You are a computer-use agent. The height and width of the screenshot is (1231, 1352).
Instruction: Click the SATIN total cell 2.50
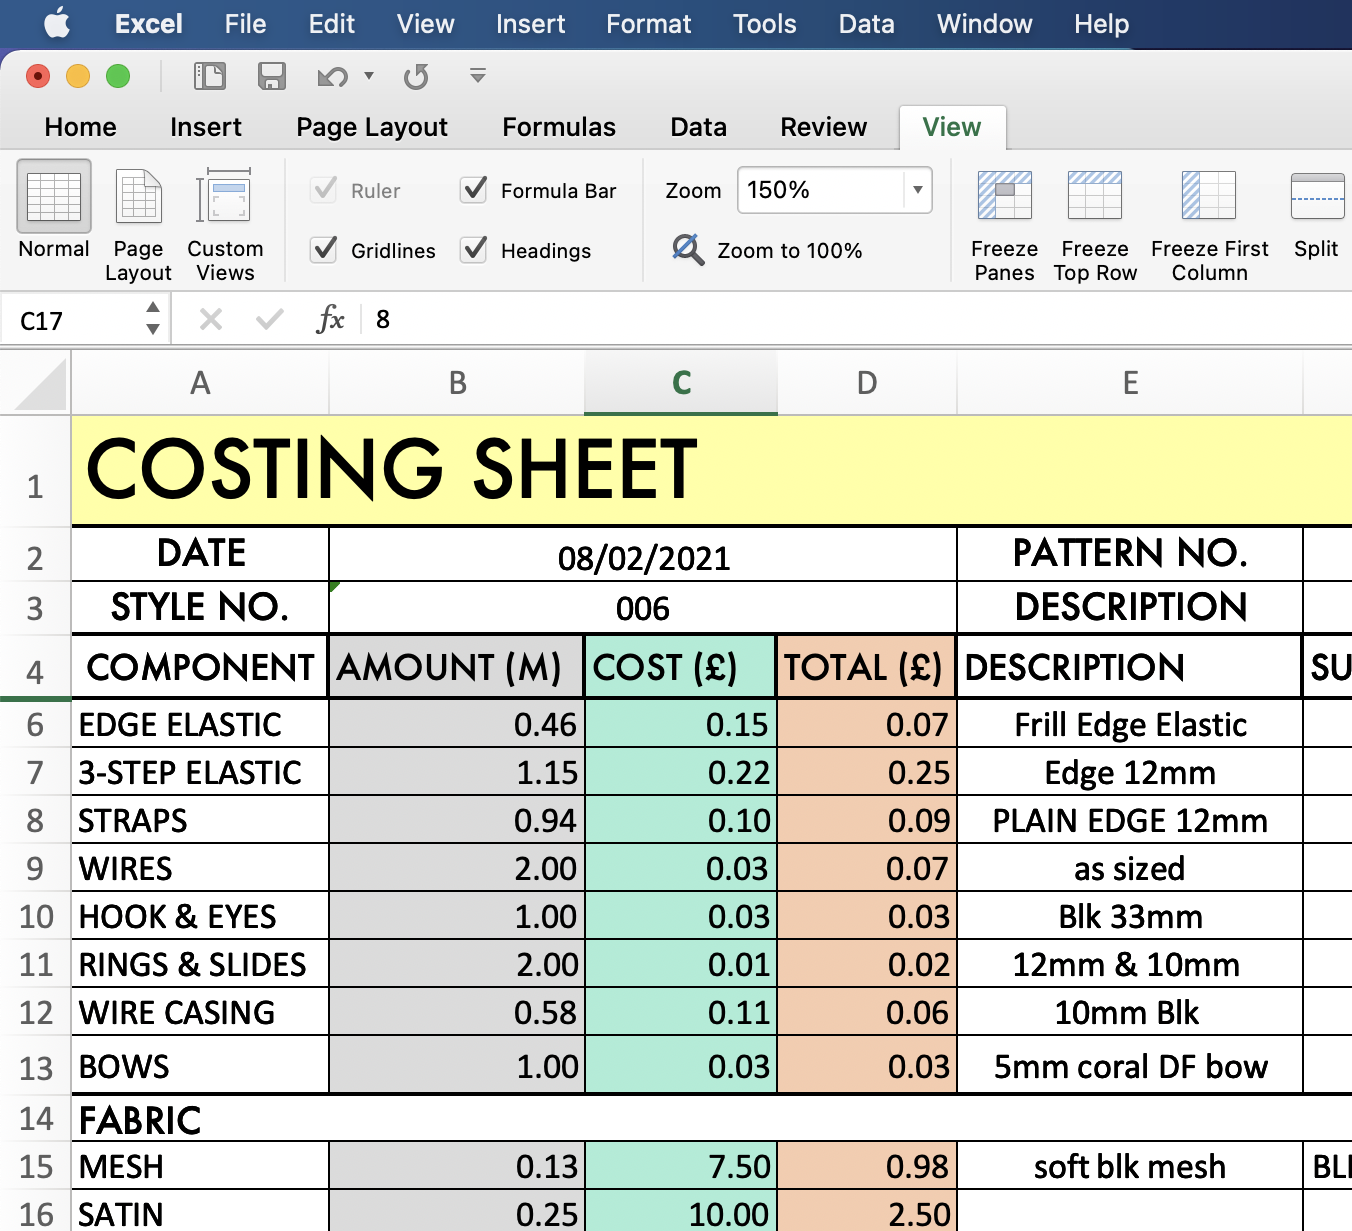coord(867,1213)
